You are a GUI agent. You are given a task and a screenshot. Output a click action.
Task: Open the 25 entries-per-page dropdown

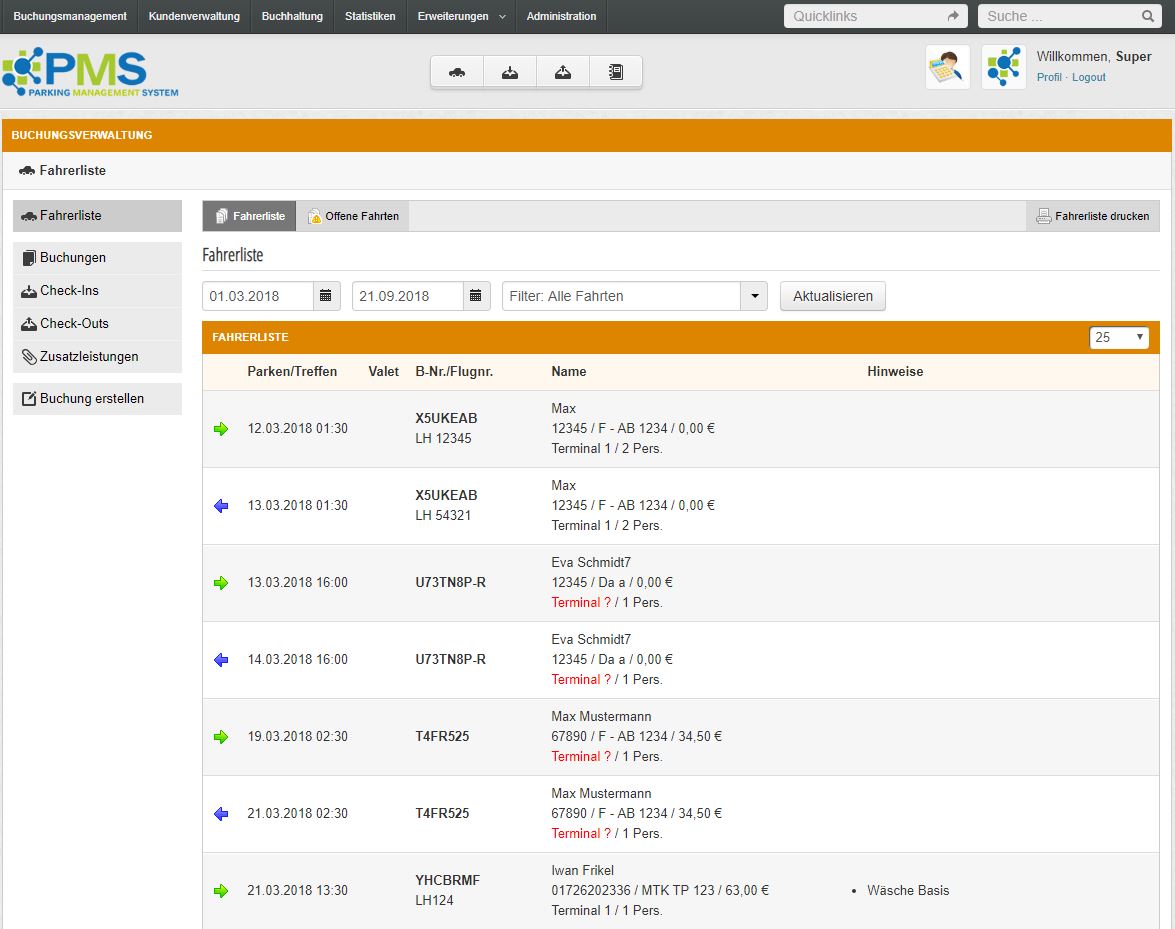(x=1119, y=337)
